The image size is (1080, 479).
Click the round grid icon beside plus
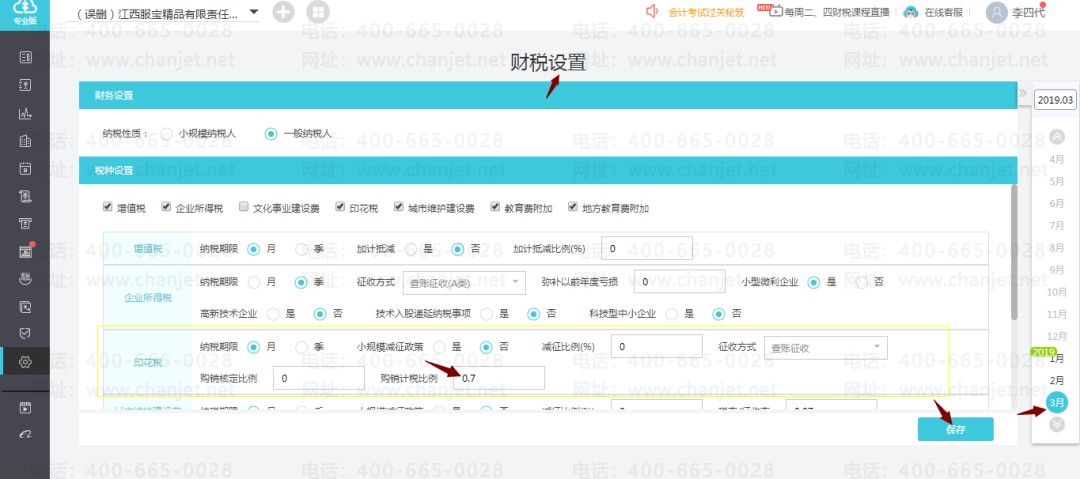[x=318, y=12]
